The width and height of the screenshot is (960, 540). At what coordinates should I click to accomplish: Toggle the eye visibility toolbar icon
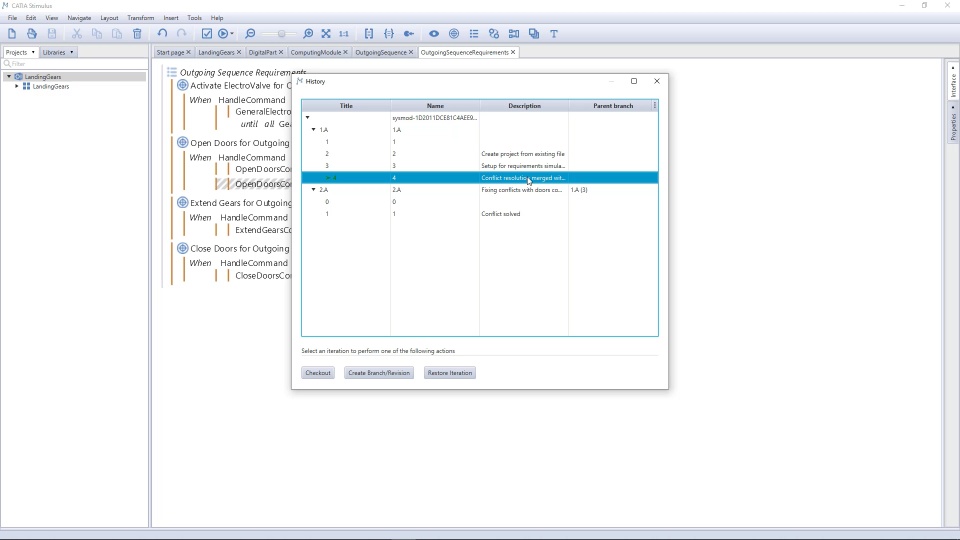coord(434,34)
